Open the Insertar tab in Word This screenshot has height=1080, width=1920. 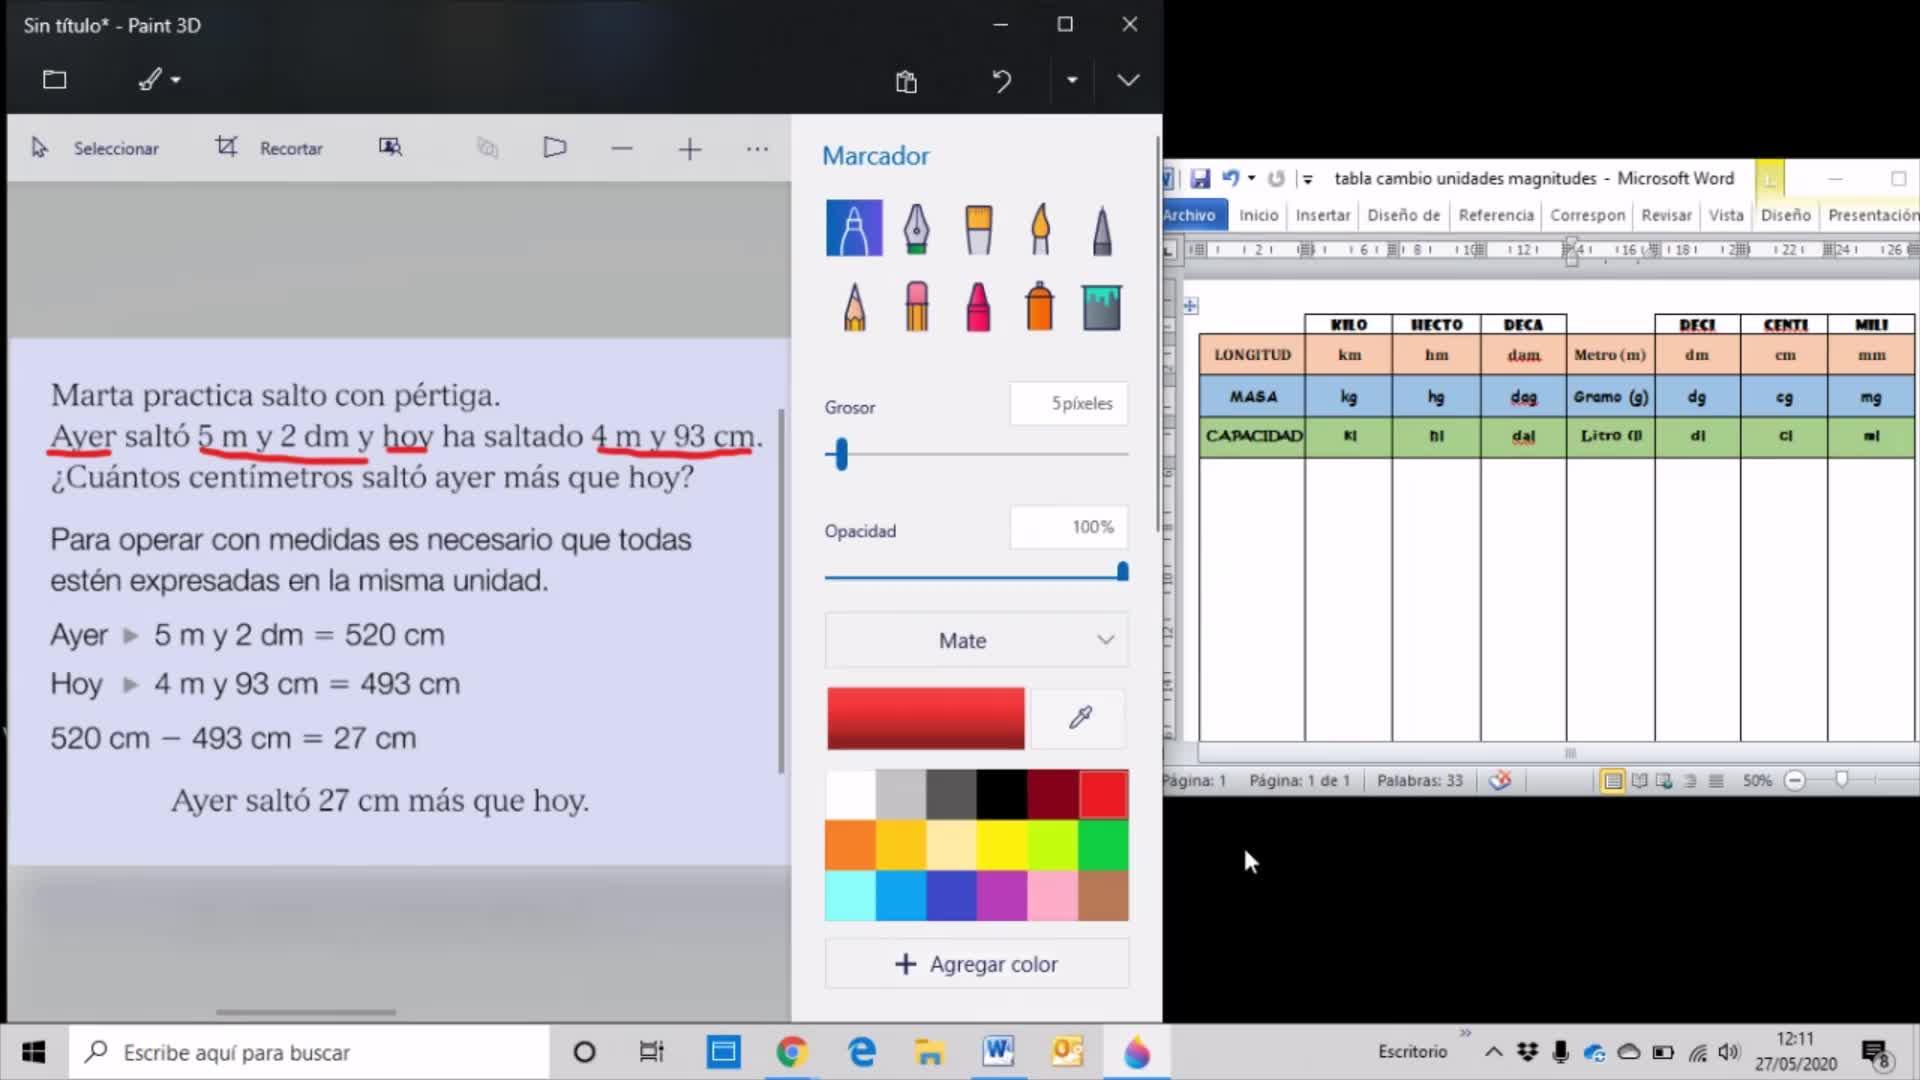click(1322, 215)
